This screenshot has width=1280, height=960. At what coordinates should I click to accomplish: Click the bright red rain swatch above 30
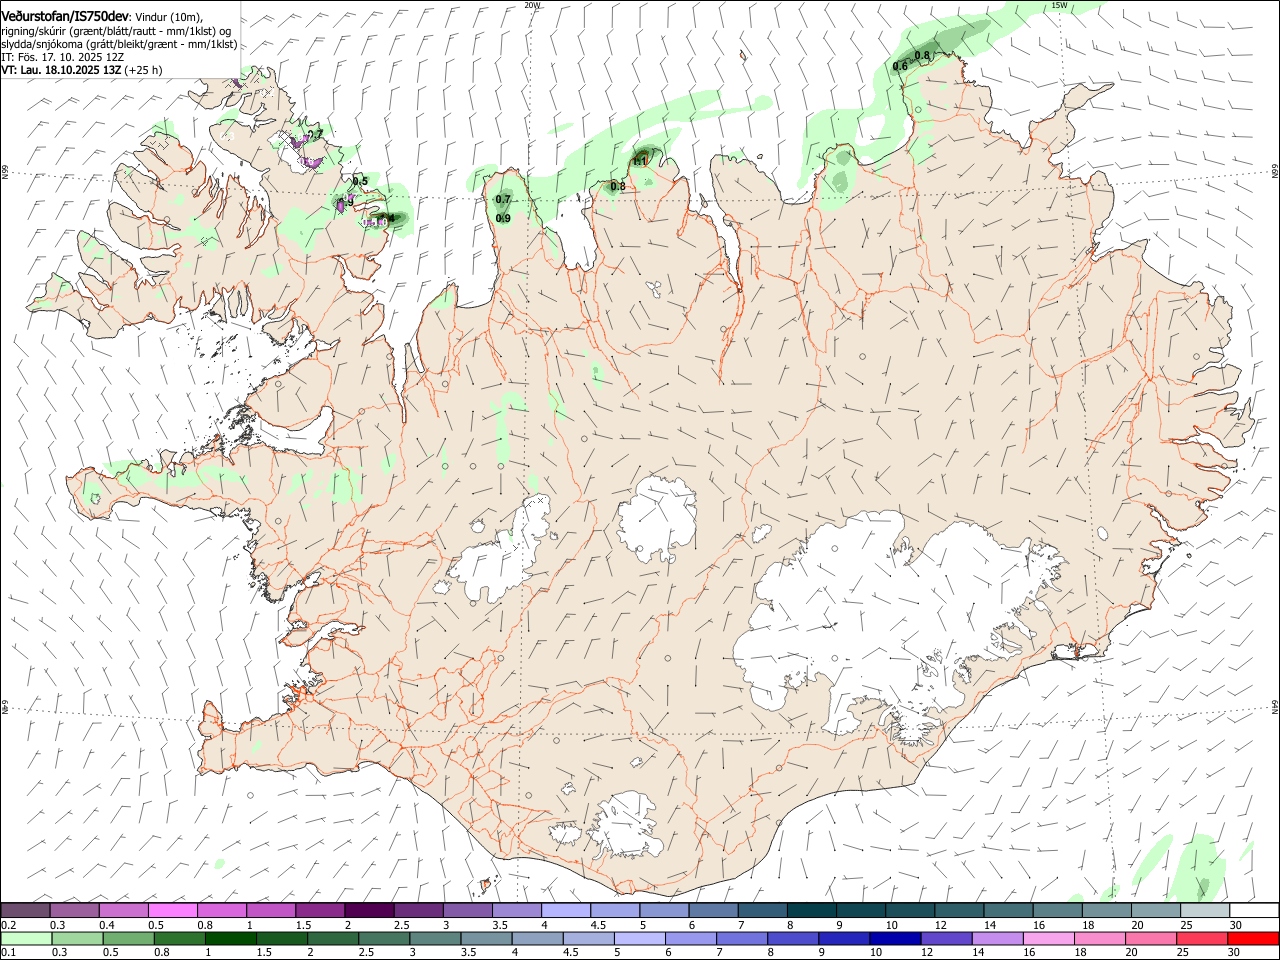[1253, 938]
